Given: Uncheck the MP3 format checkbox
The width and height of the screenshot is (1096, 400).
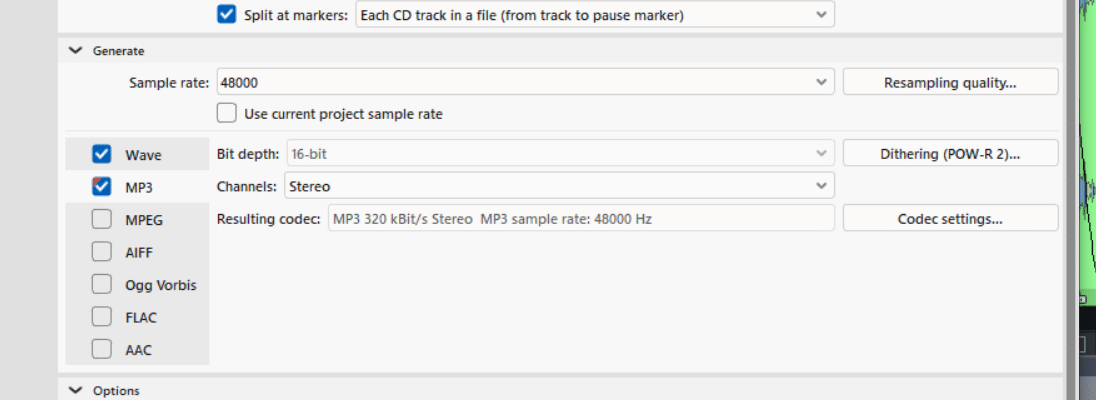Looking at the screenshot, I should (x=101, y=186).
